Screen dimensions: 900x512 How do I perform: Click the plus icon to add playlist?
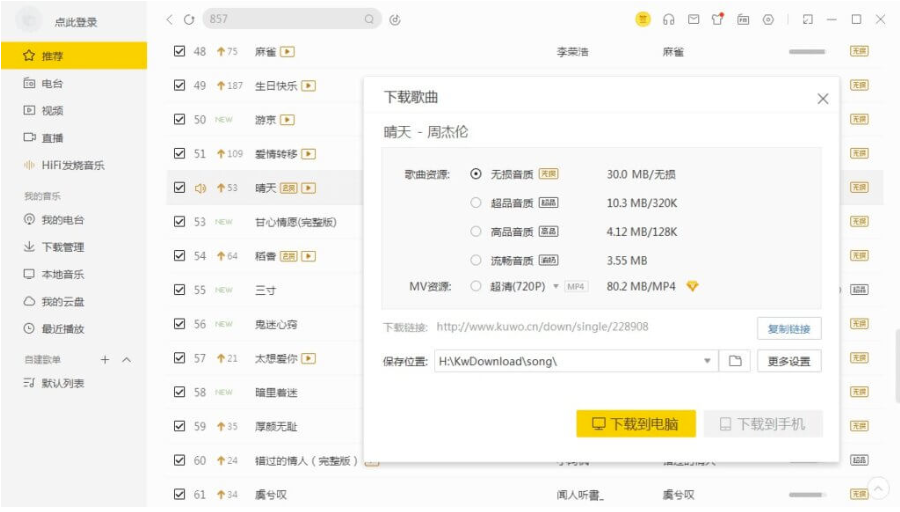105,359
